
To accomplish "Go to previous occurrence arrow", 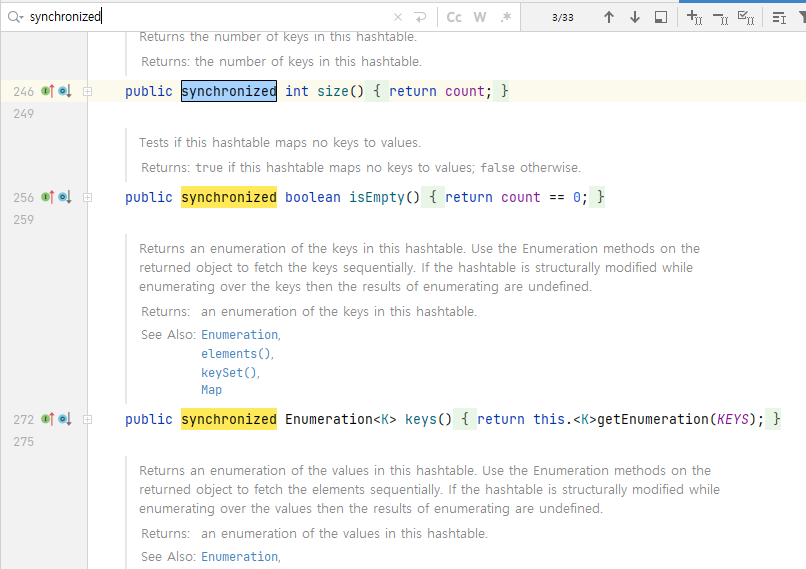I will [x=609, y=17].
